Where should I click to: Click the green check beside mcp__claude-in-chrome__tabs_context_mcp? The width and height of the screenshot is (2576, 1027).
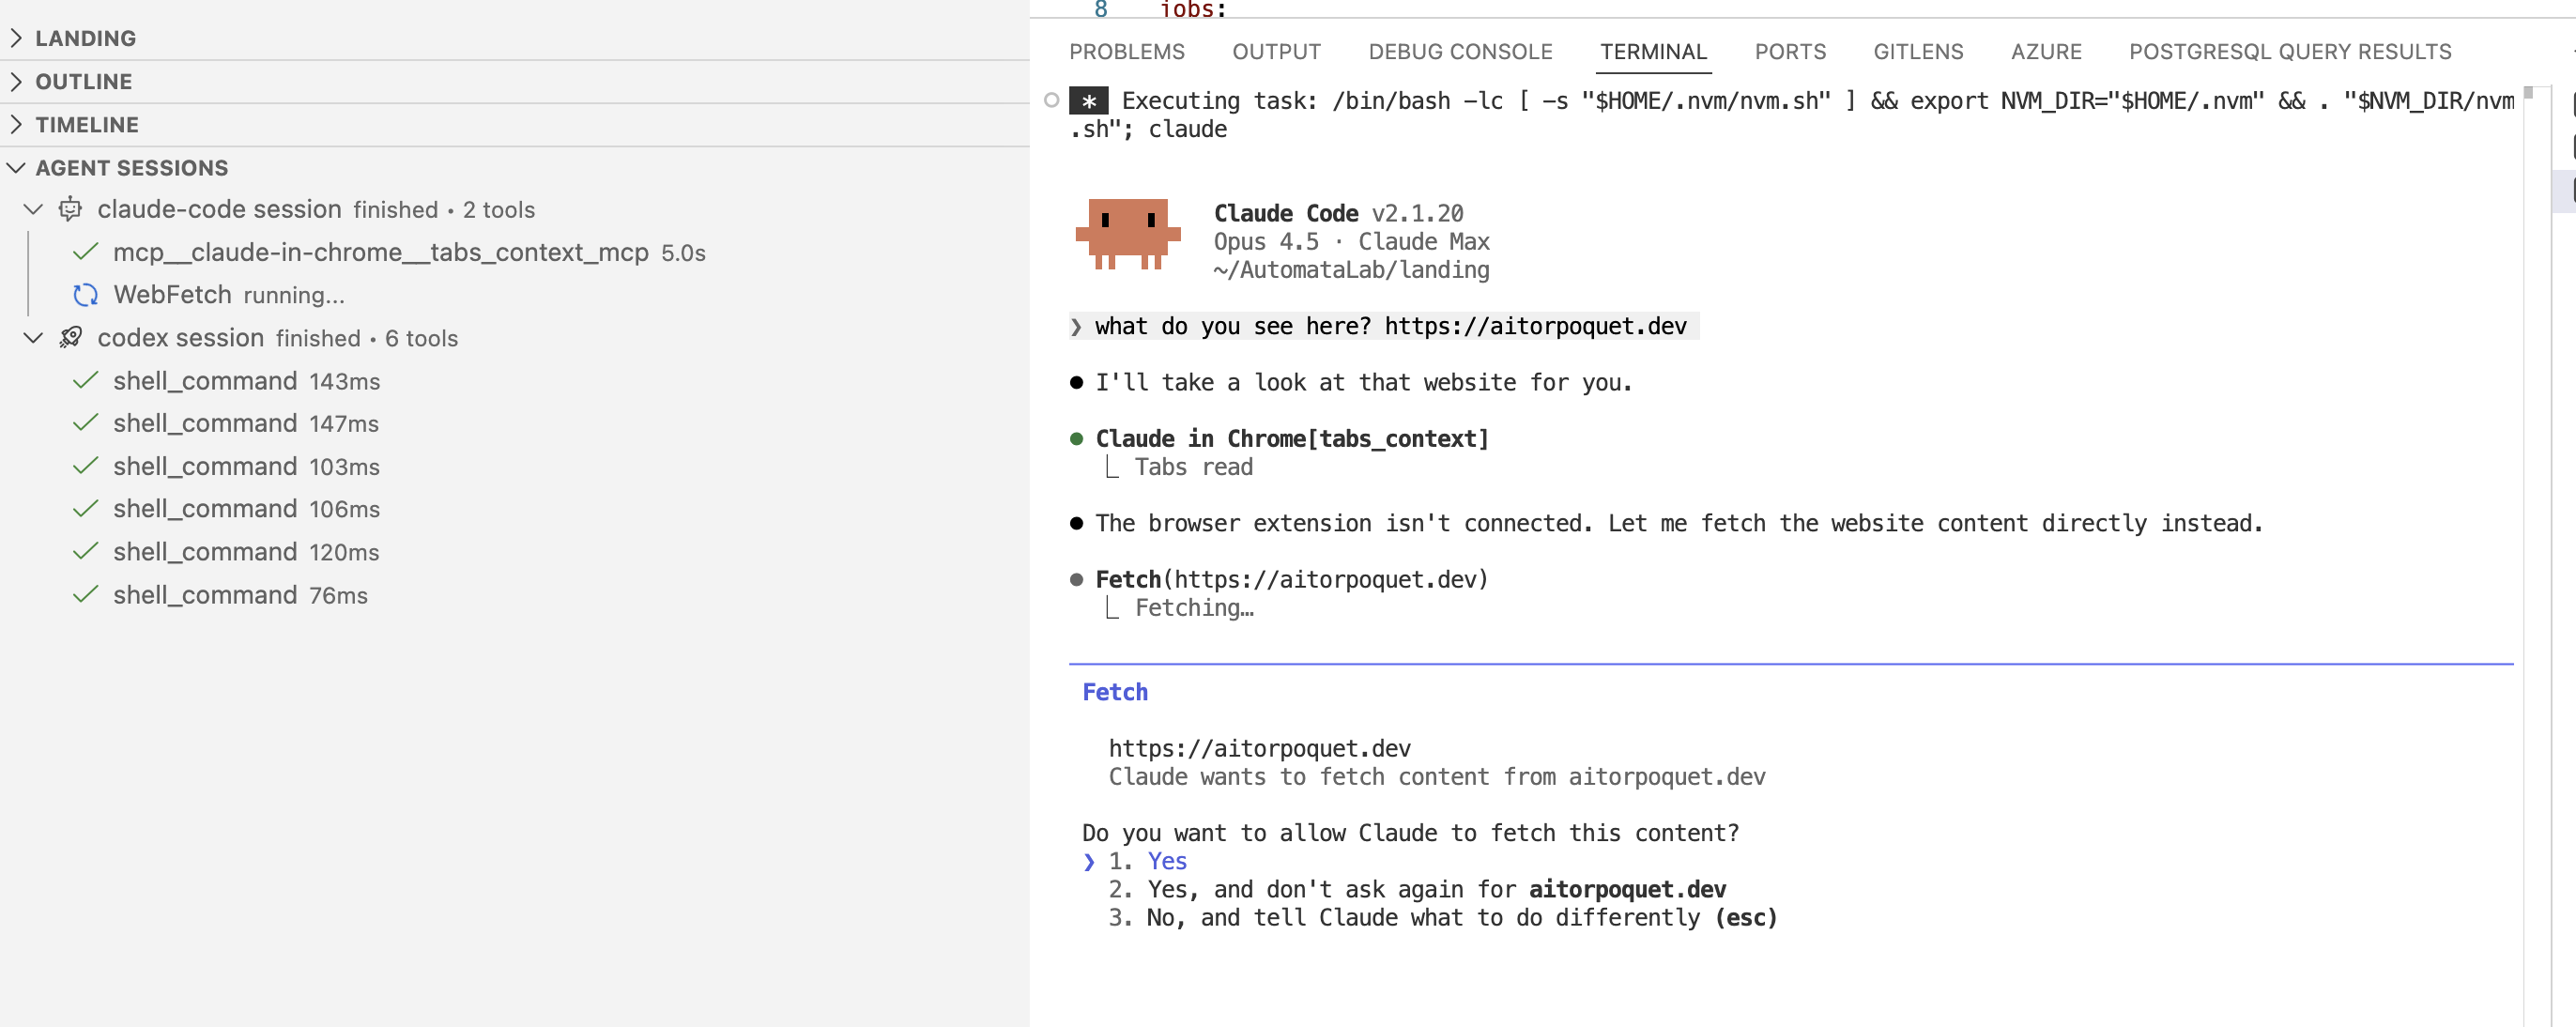click(86, 252)
